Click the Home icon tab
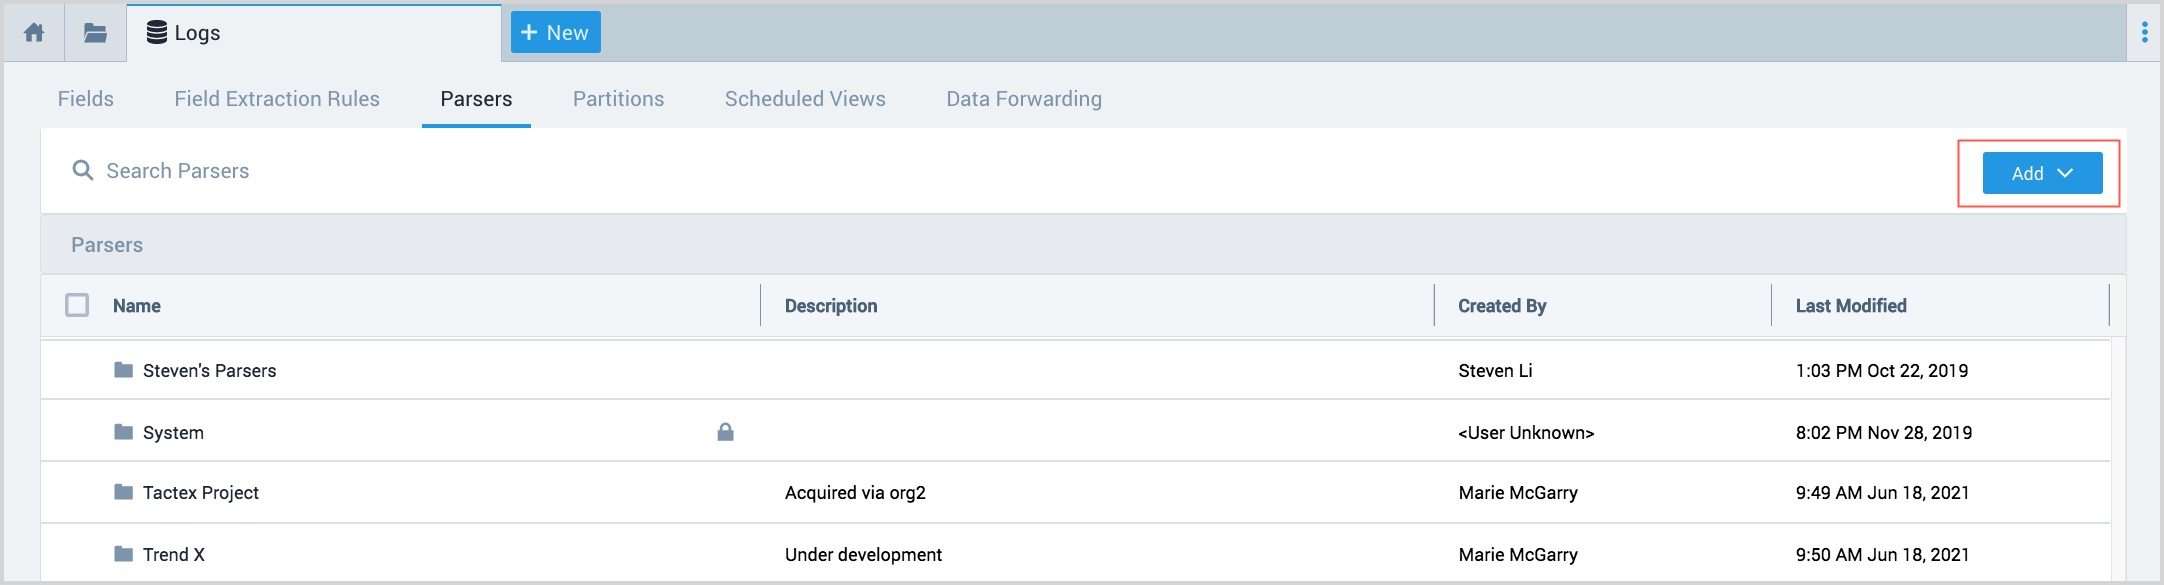2164x585 pixels. click(x=34, y=33)
